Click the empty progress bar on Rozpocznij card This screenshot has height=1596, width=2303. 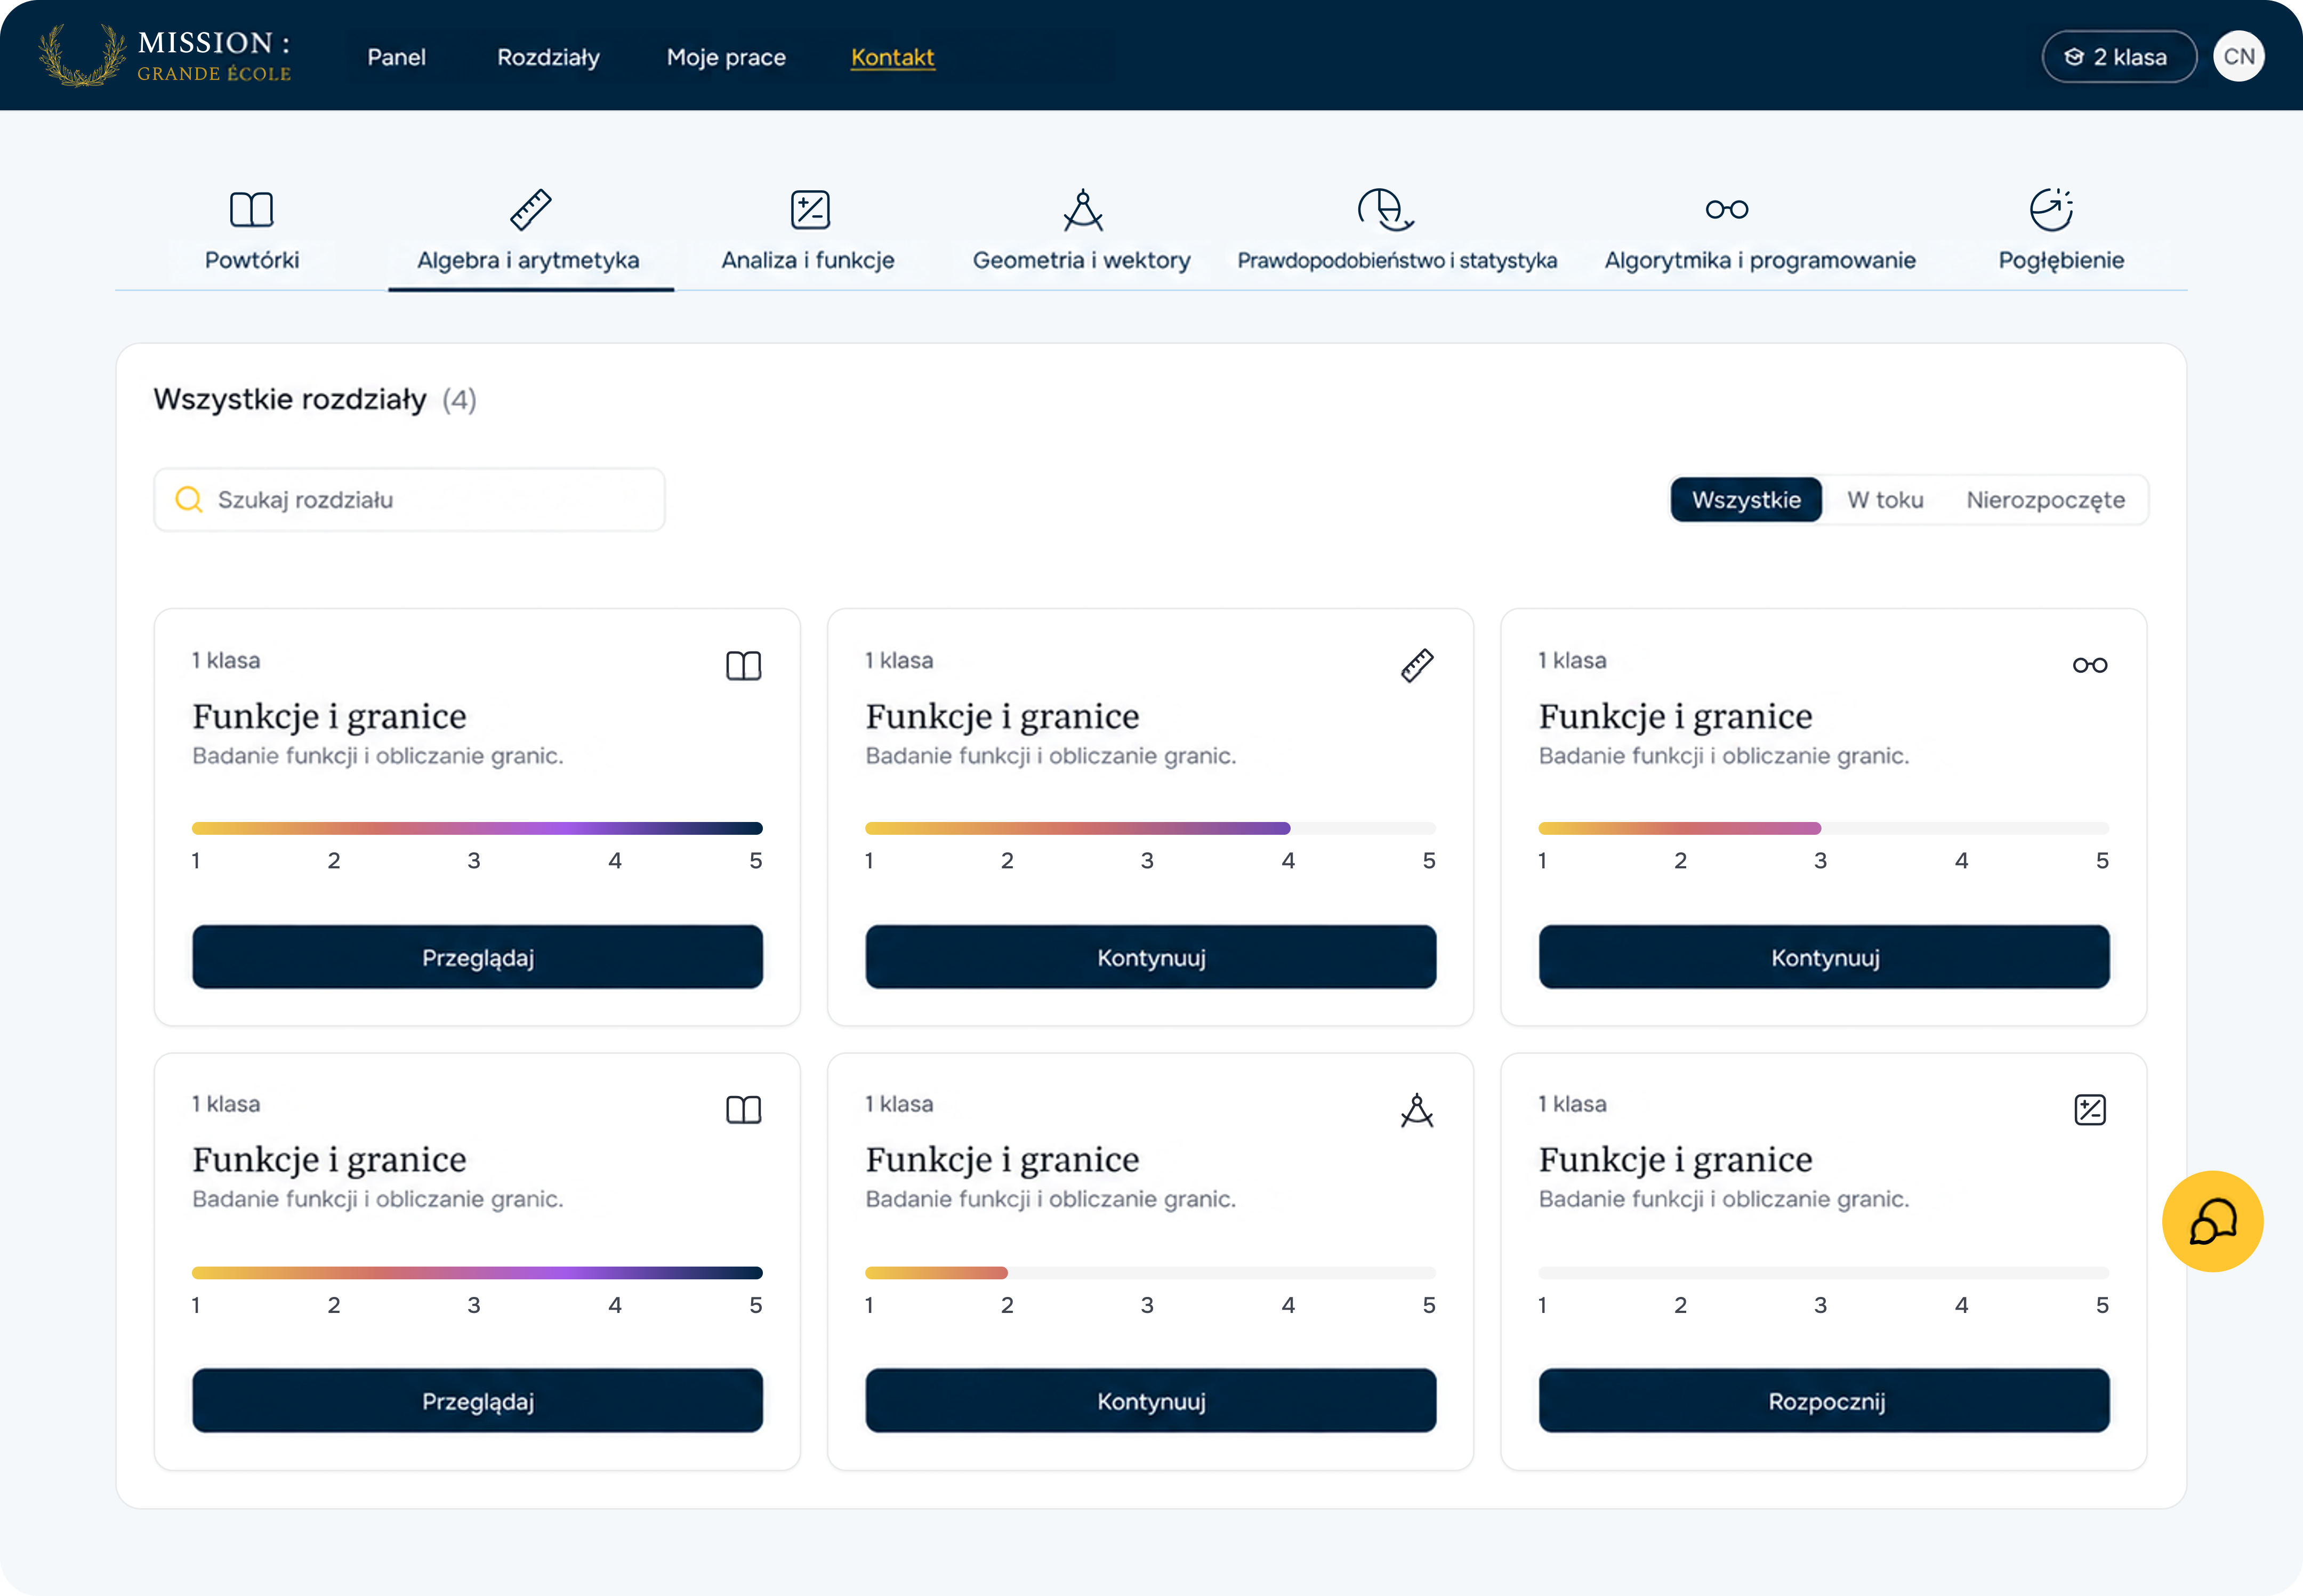[x=1824, y=1273]
